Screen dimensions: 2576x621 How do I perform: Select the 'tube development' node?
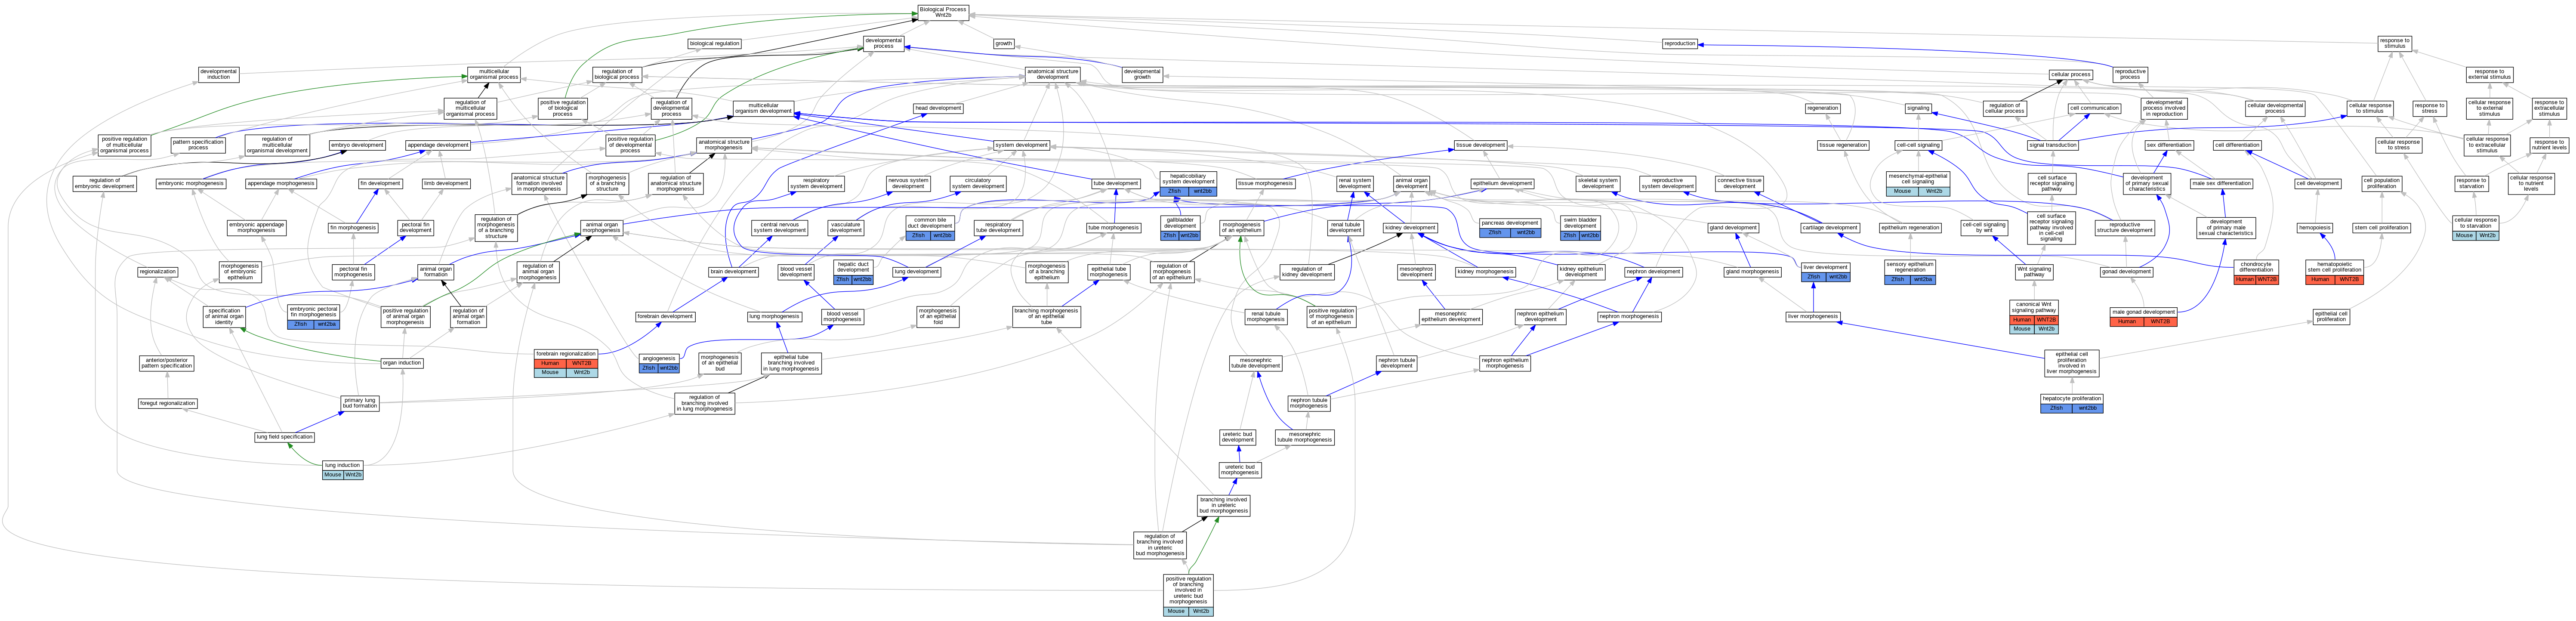(1116, 184)
